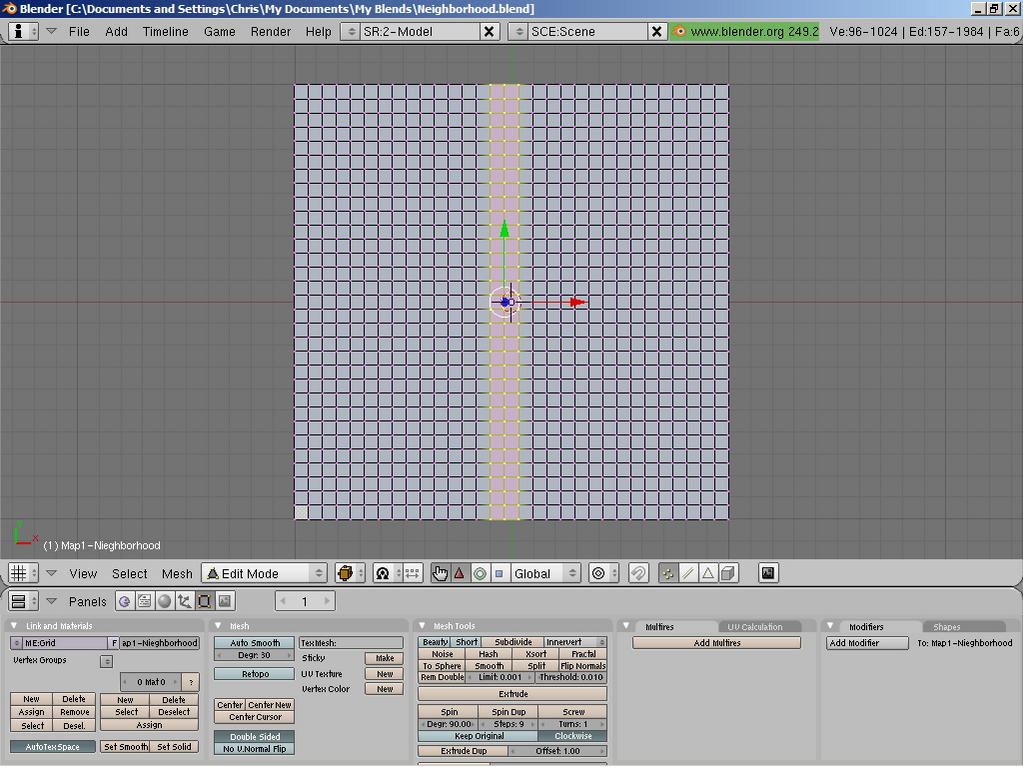Open the SCE:Scene browse arrows
Viewport: 1023px width, 767px height.
click(x=518, y=31)
